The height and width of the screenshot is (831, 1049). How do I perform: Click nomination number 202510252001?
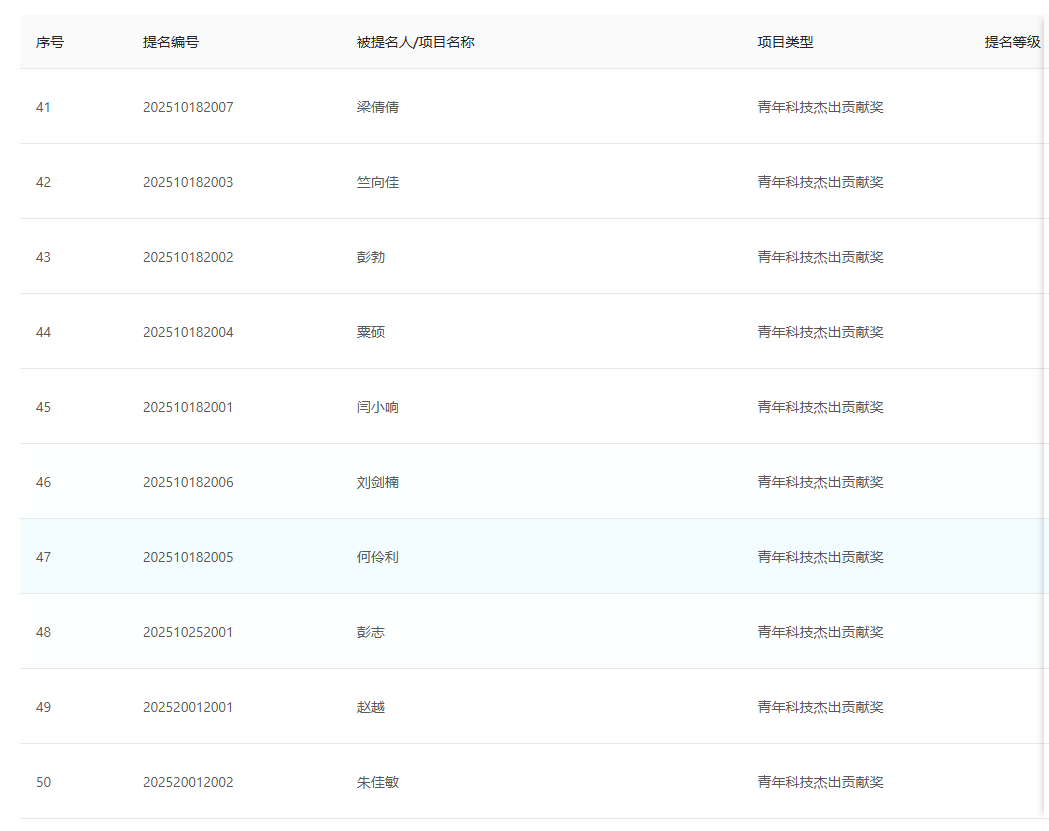186,632
